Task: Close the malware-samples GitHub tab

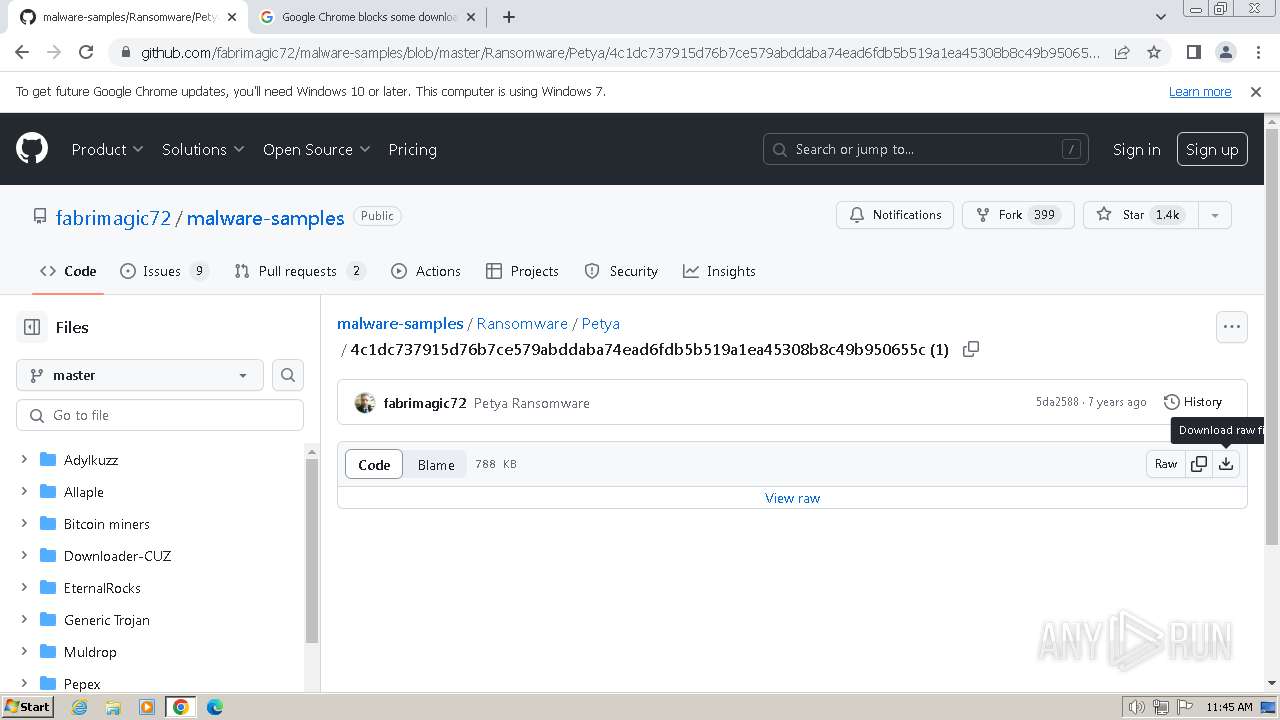Action: coord(232,17)
